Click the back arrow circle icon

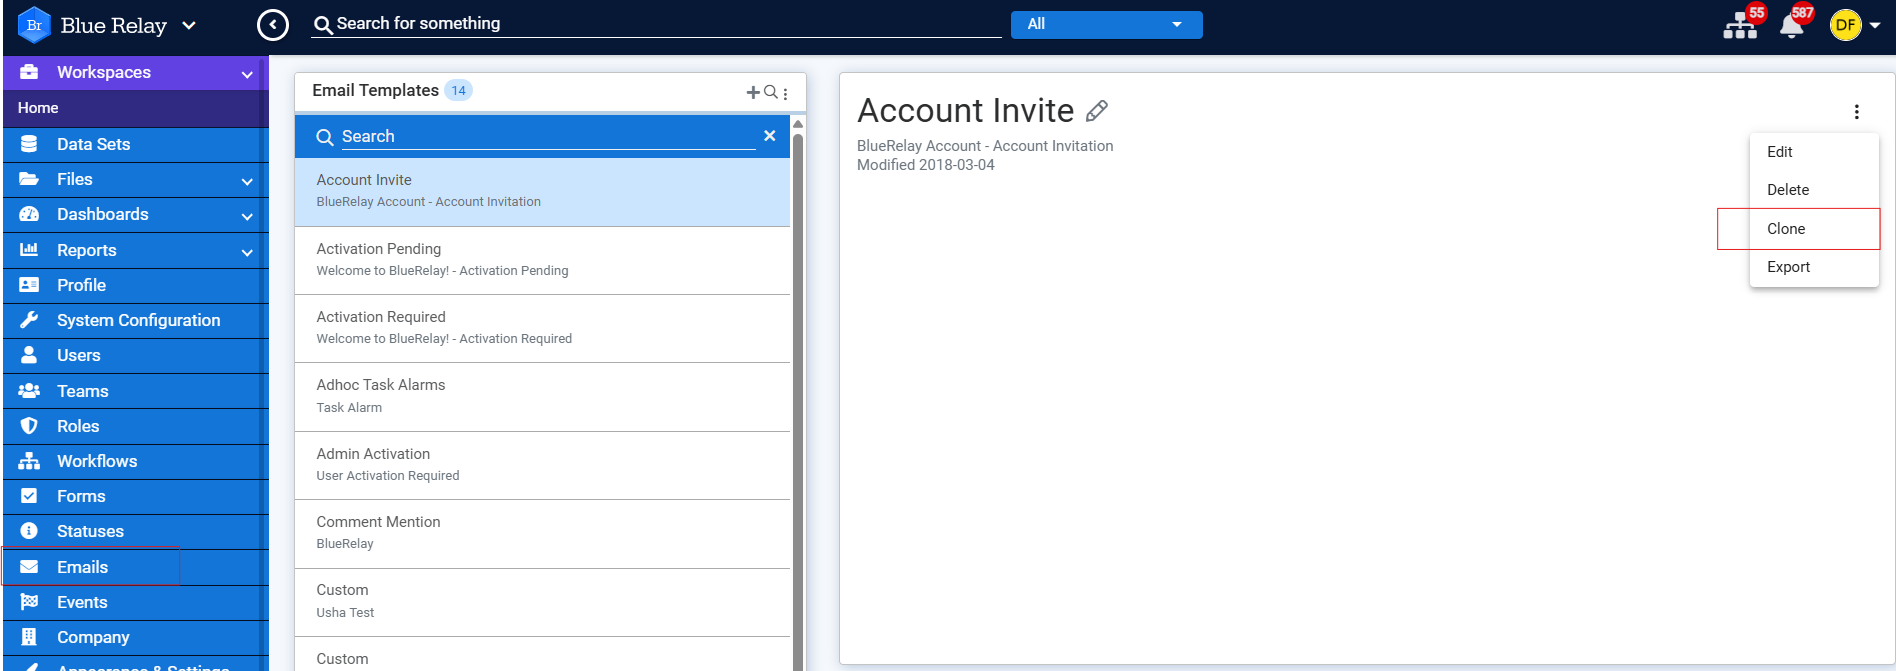273,25
